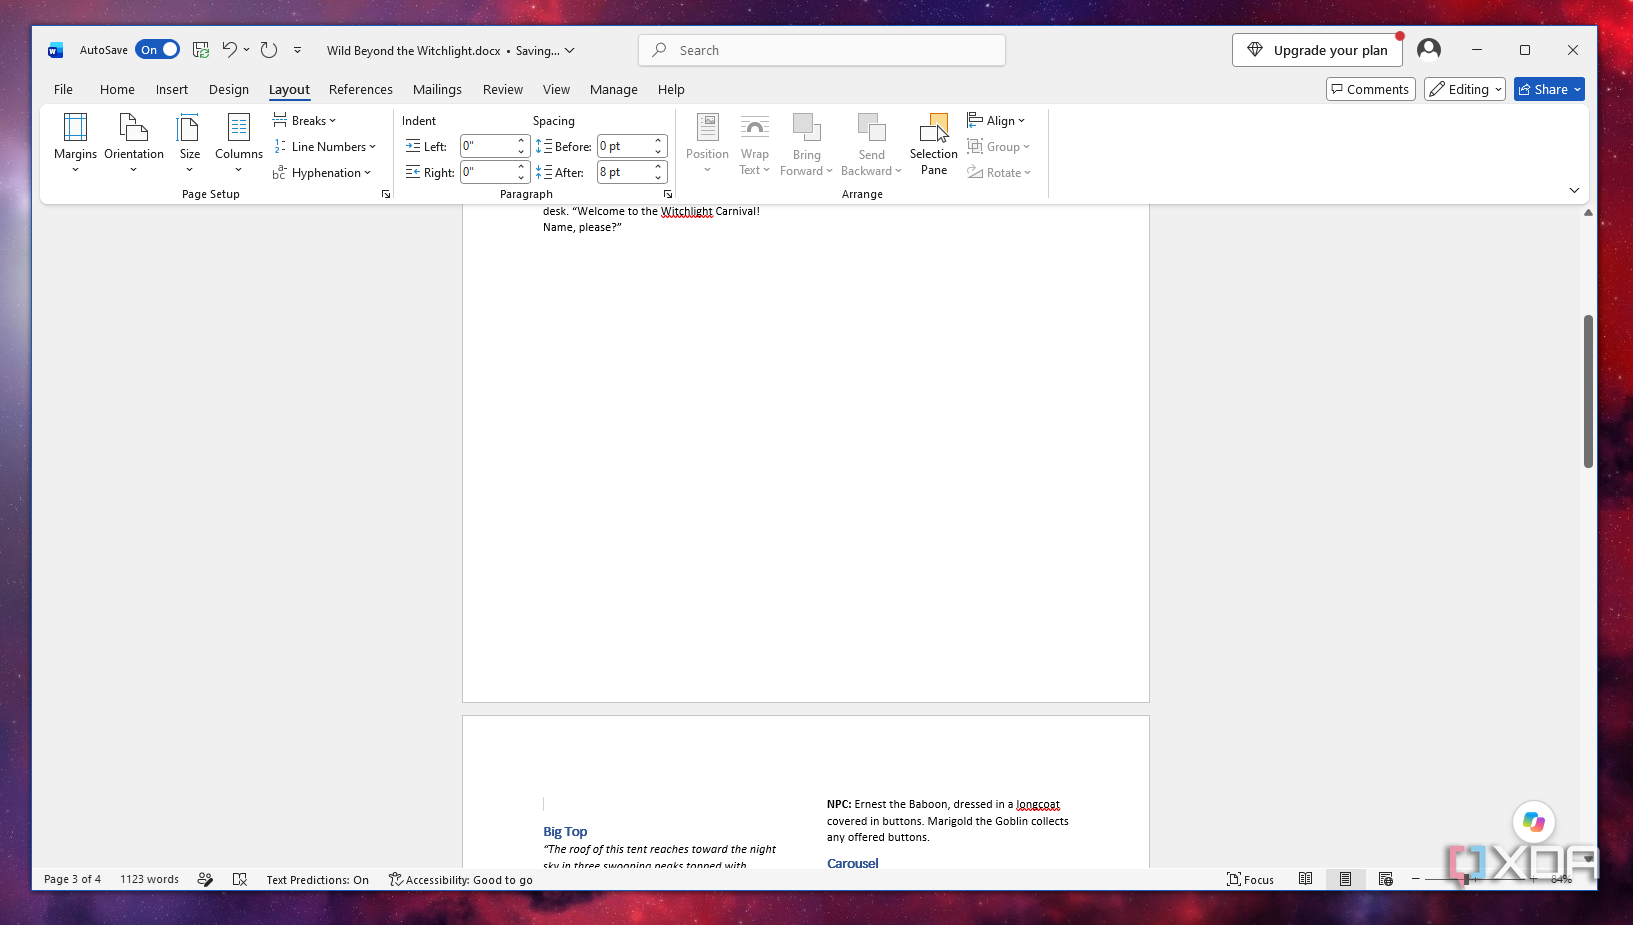Open the Comments pane button
Screen dimensions: 1633x925
pos(1370,89)
